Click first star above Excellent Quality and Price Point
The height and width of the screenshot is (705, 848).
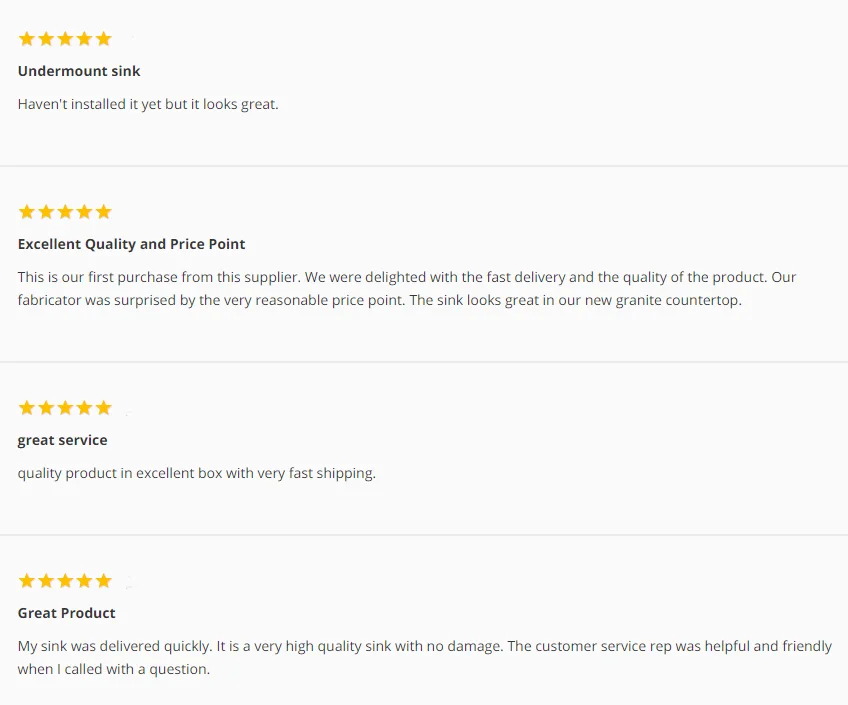tap(27, 212)
